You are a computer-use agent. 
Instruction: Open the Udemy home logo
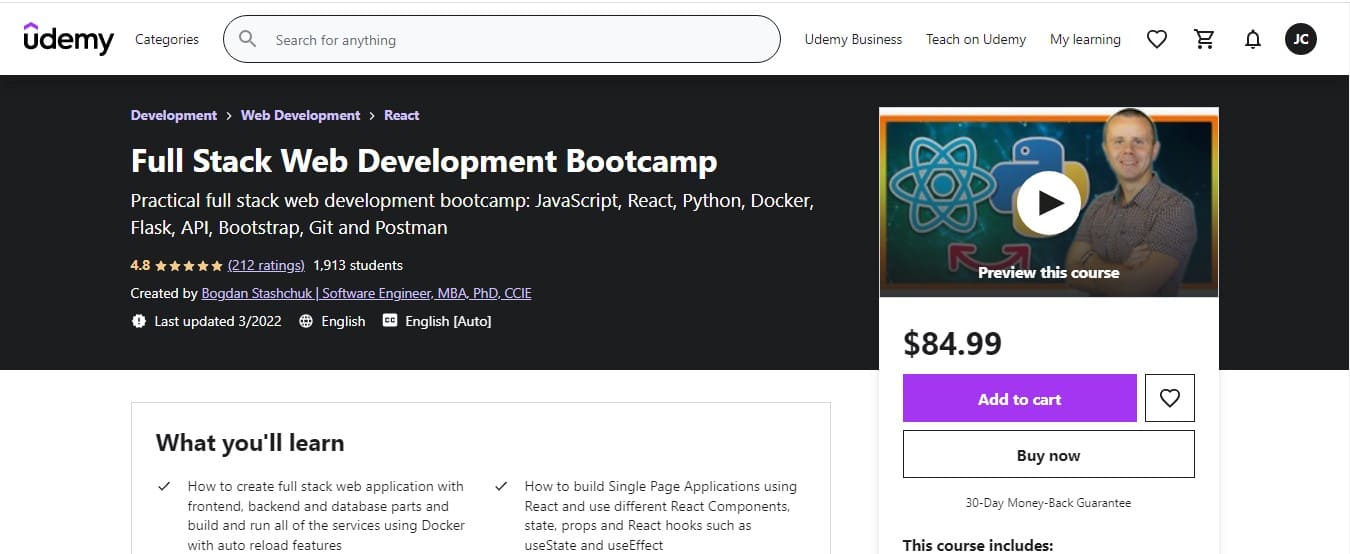click(x=68, y=39)
